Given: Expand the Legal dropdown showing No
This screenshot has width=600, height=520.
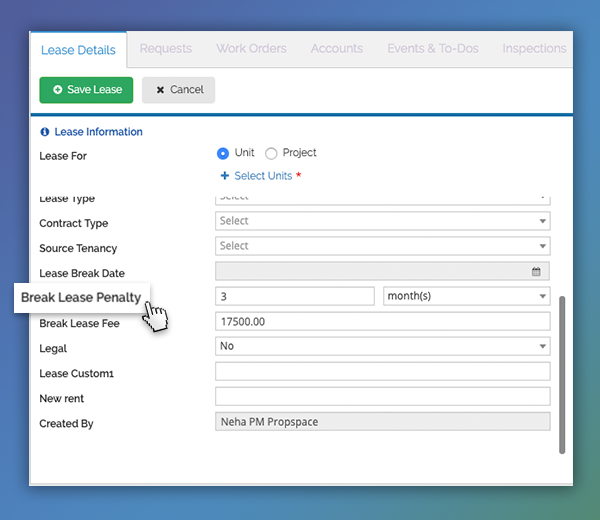Looking at the screenshot, I should click(x=383, y=346).
